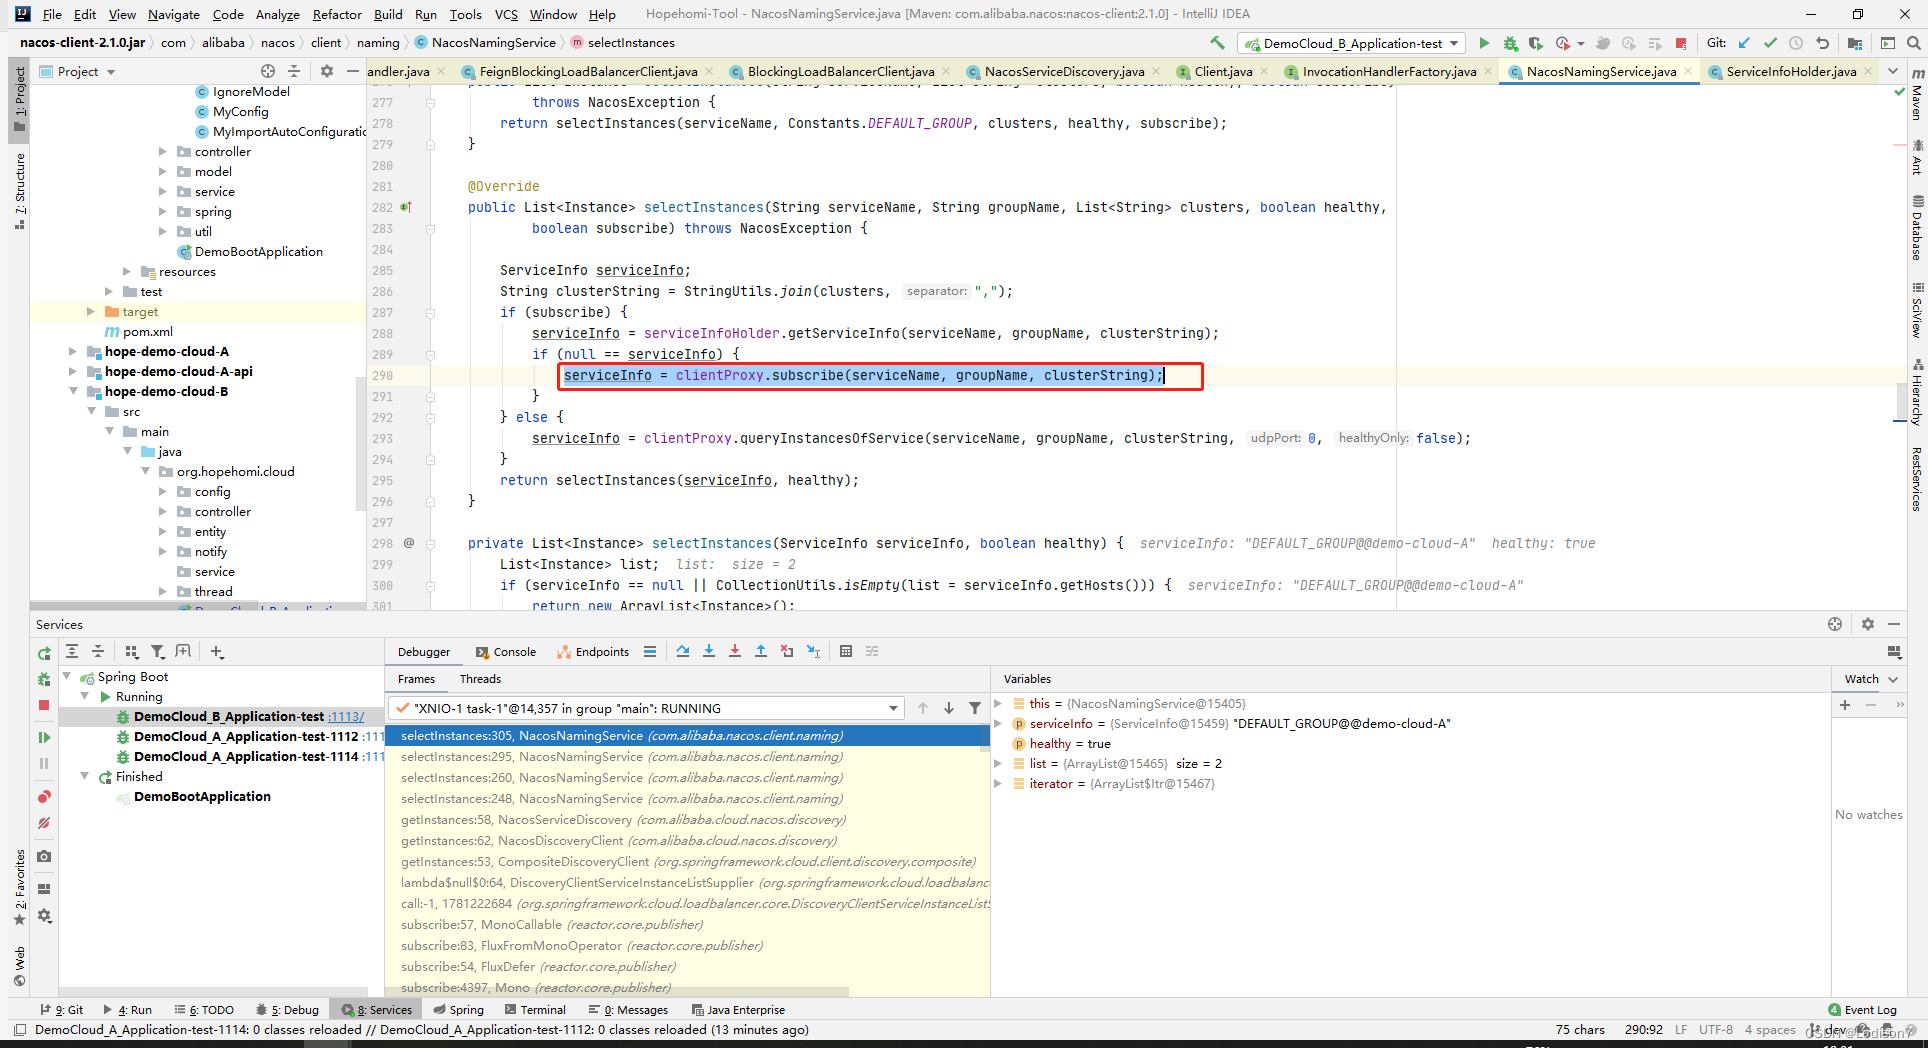The image size is (1928, 1048).
Task: Run DemoCloud_B_Application-test with the green play button
Action: 1484,43
